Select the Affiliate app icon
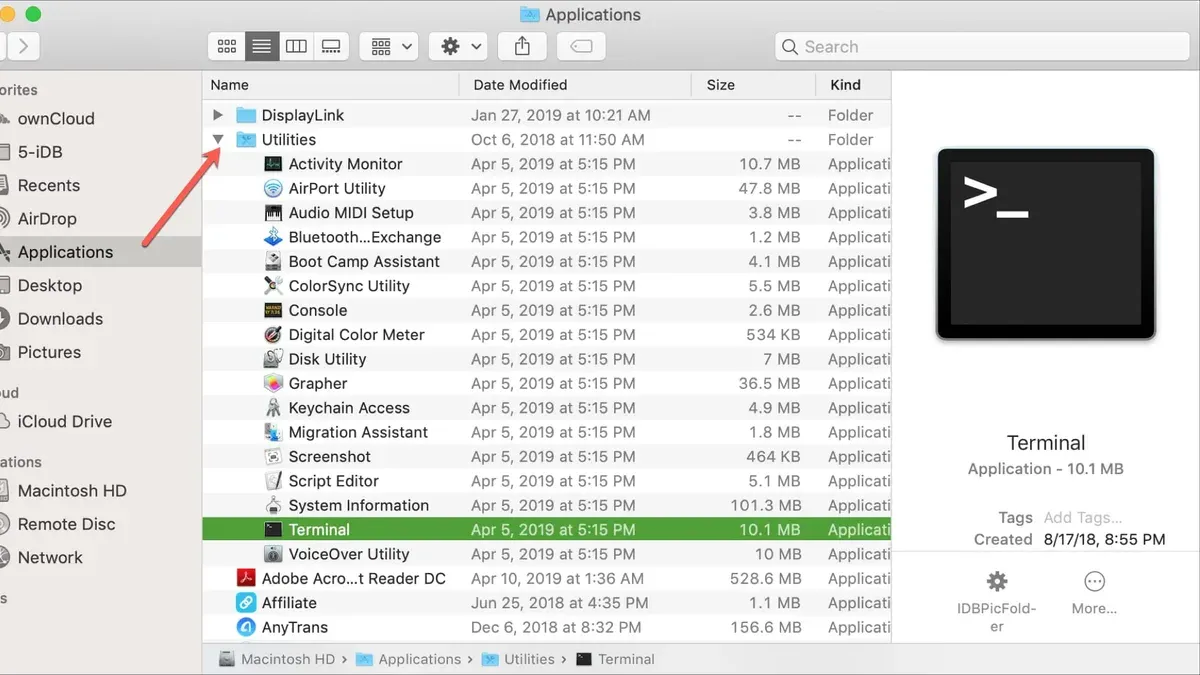Viewport: 1200px width, 675px height. pos(246,603)
